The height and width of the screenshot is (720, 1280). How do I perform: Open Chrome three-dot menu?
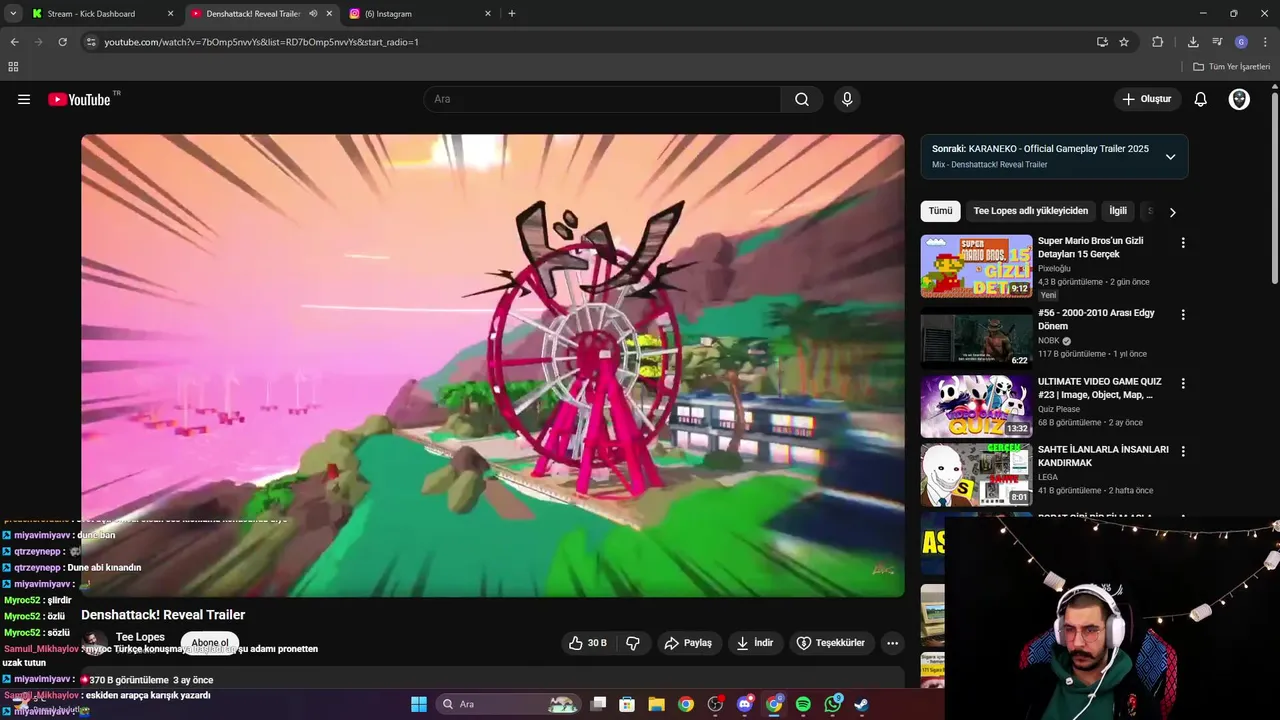(x=1266, y=42)
